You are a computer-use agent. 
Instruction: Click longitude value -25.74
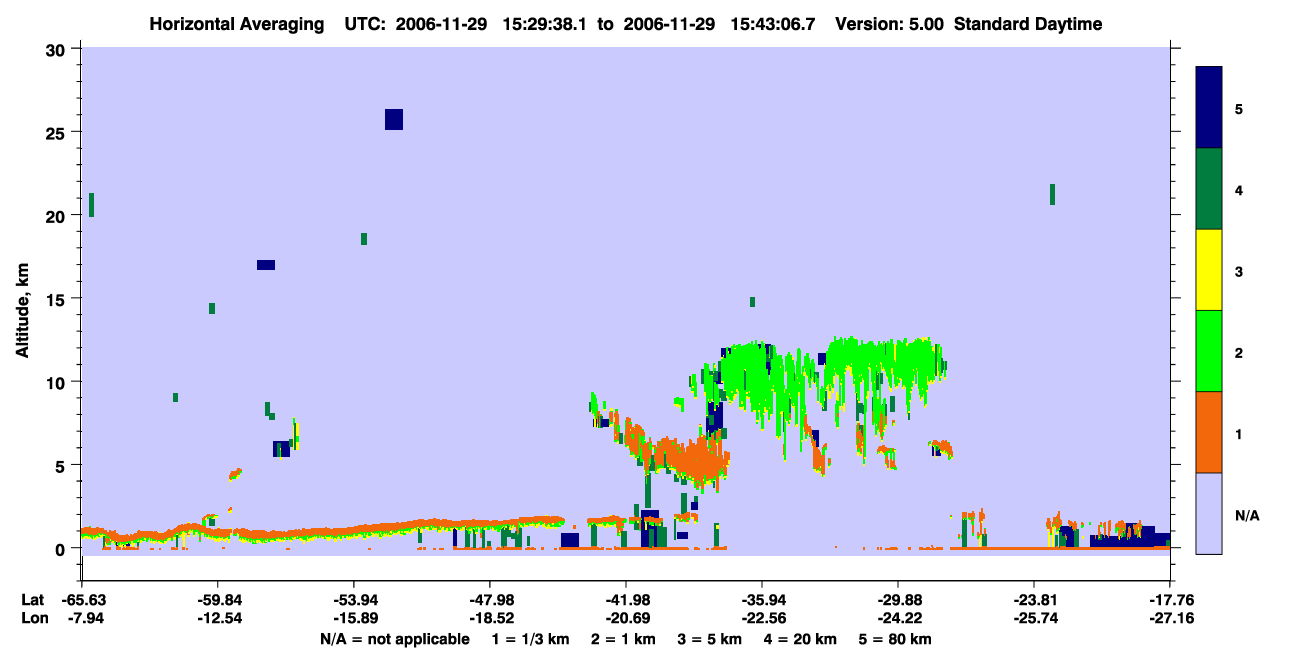[1033, 619]
